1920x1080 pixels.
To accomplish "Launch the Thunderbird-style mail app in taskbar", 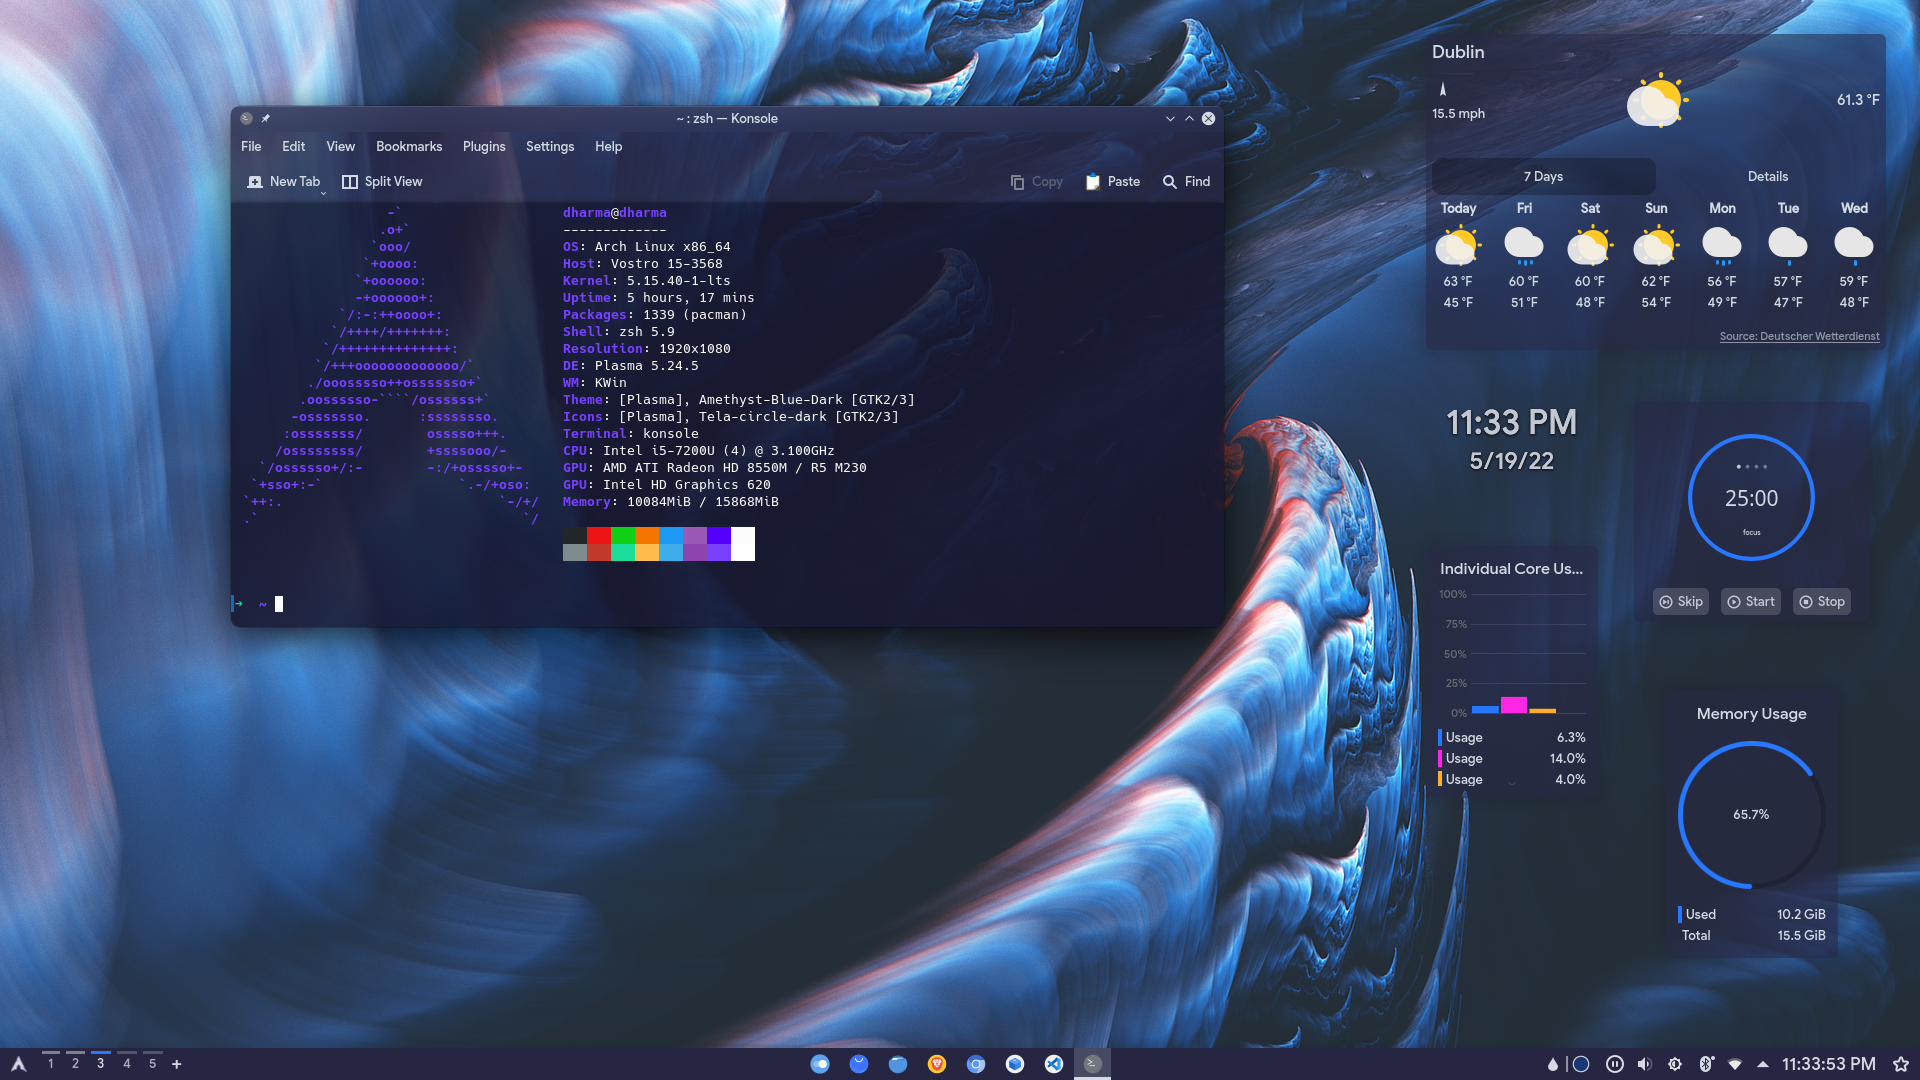I will (x=859, y=1064).
